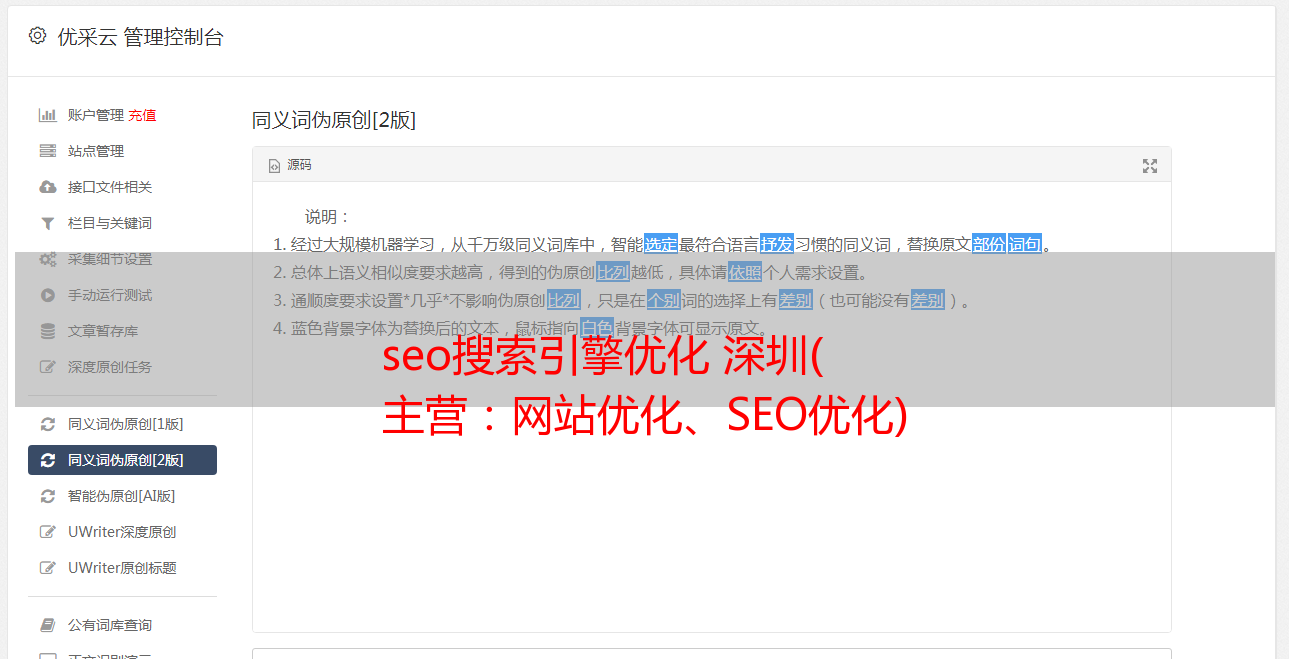Toggle fullscreen with the editor expand icon
This screenshot has height=659, width=1289.
click(1150, 166)
